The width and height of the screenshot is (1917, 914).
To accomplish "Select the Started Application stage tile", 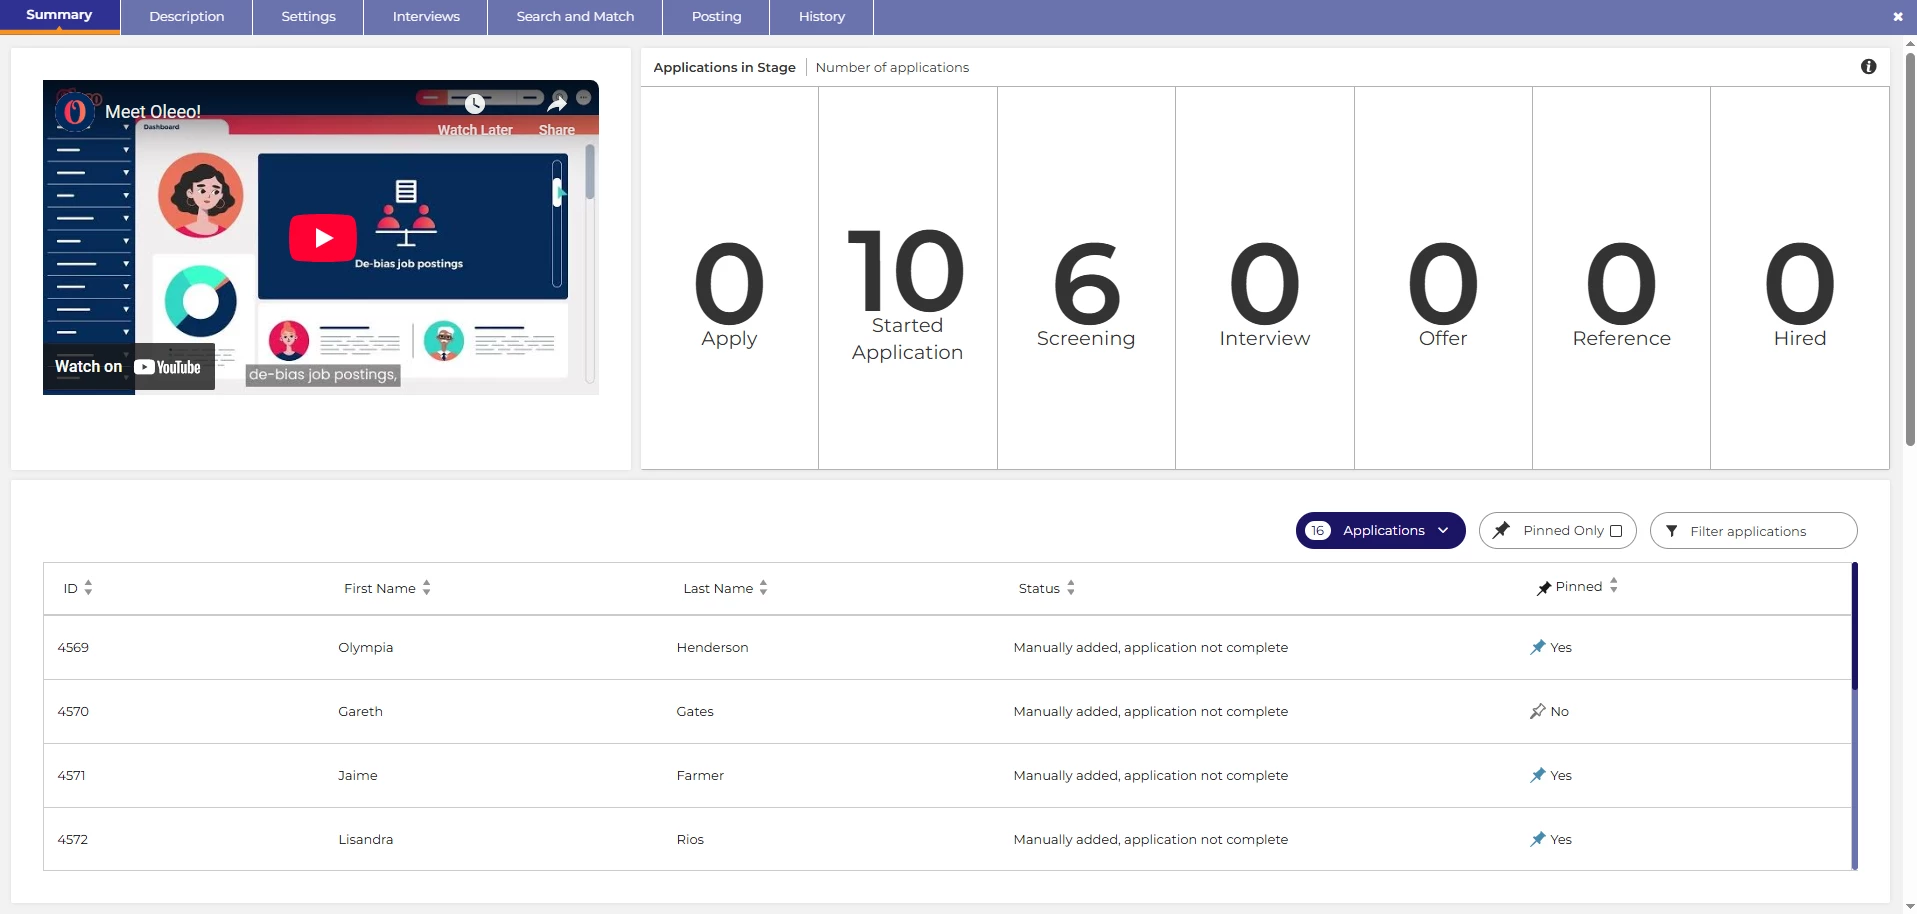I will 908,278.
